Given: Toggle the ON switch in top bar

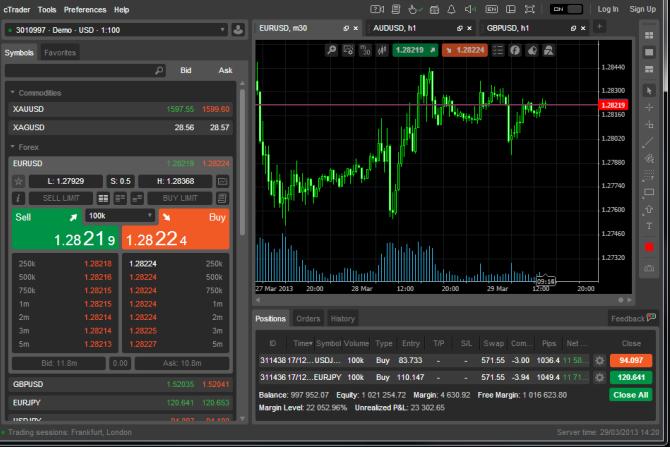Looking at the screenshot, I should tap(567, 9).
